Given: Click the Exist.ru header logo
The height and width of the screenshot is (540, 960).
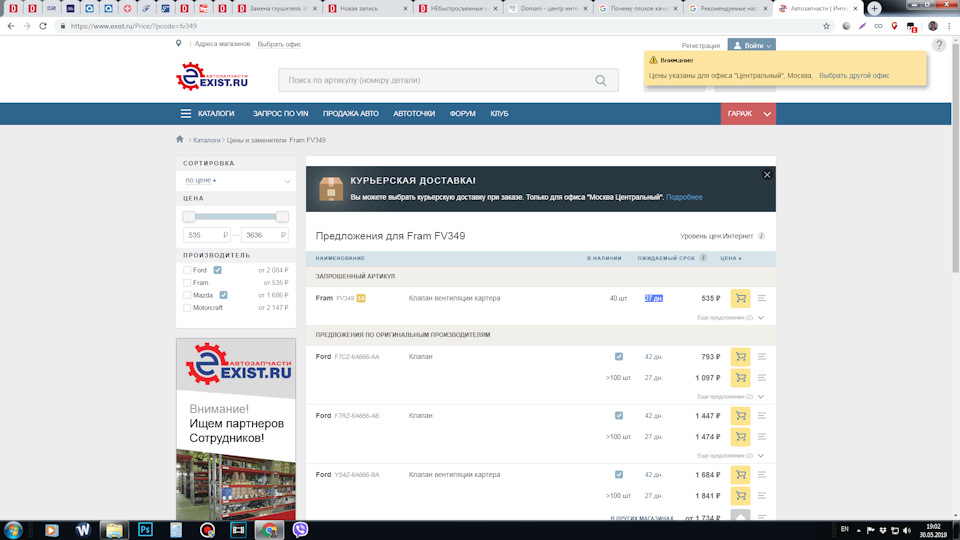Looking at the screenshot, I should pos(212,77).
